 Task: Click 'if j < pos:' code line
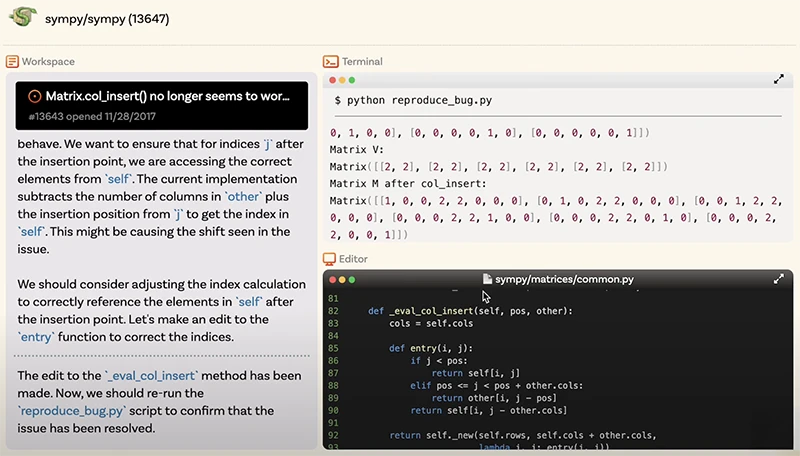click(439, 361)
